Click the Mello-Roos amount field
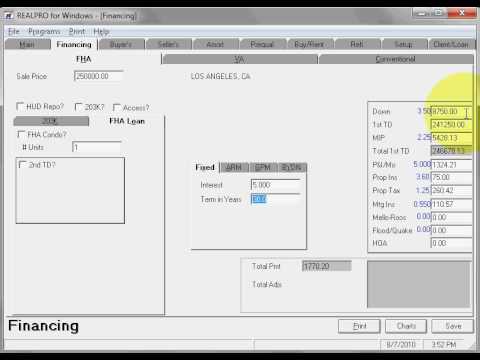The height and width of the screenshot is (360, 480). 452,217
